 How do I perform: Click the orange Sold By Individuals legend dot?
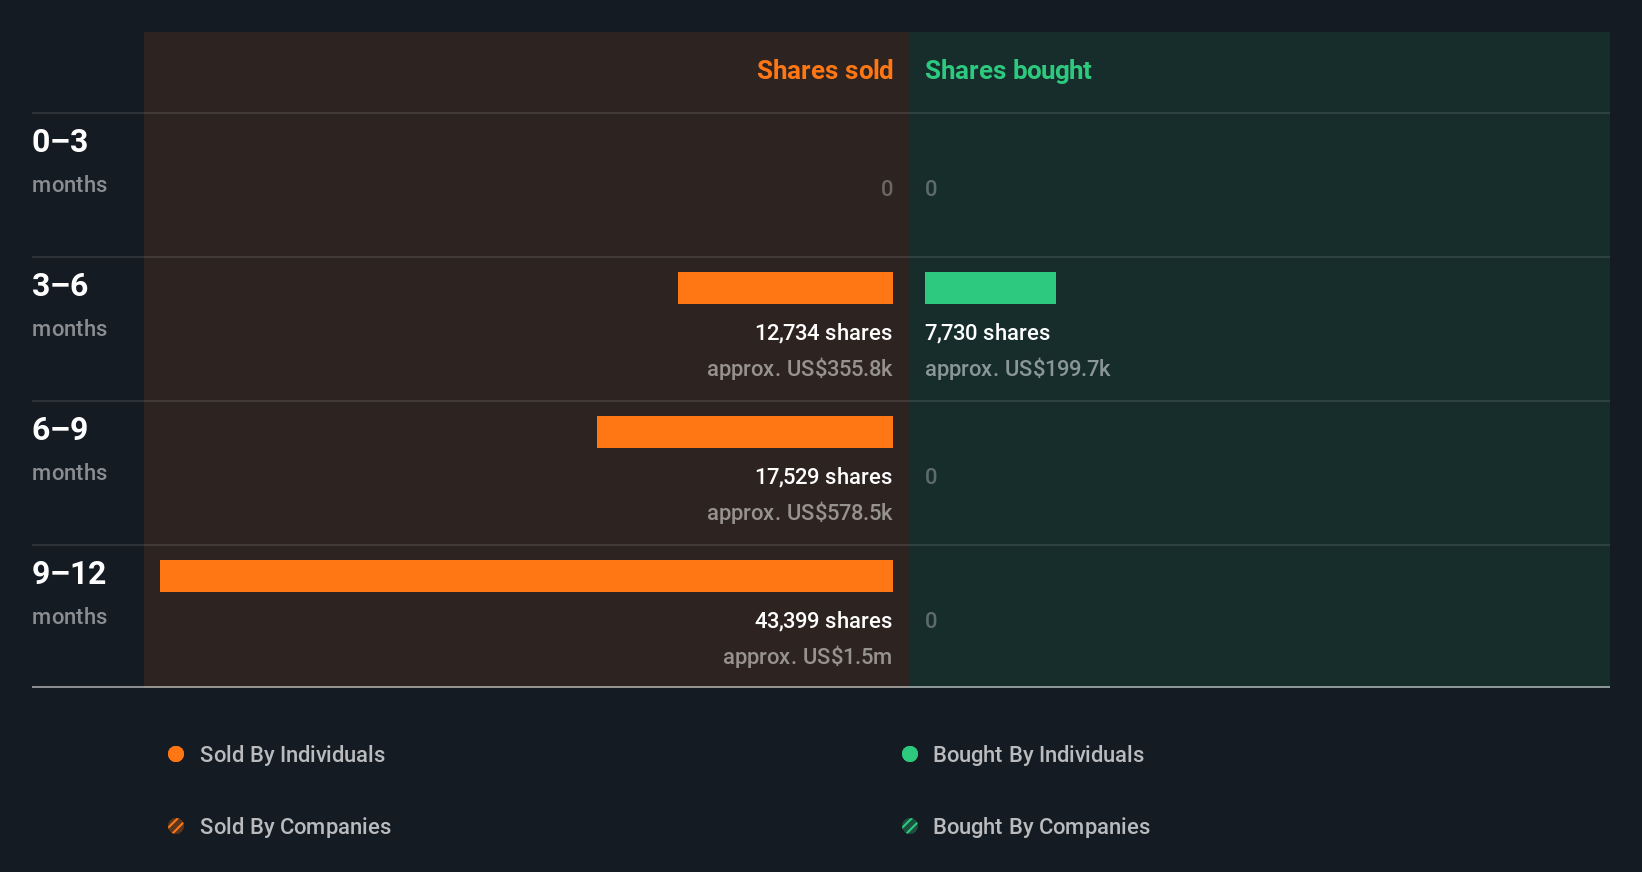coord(176,754)
